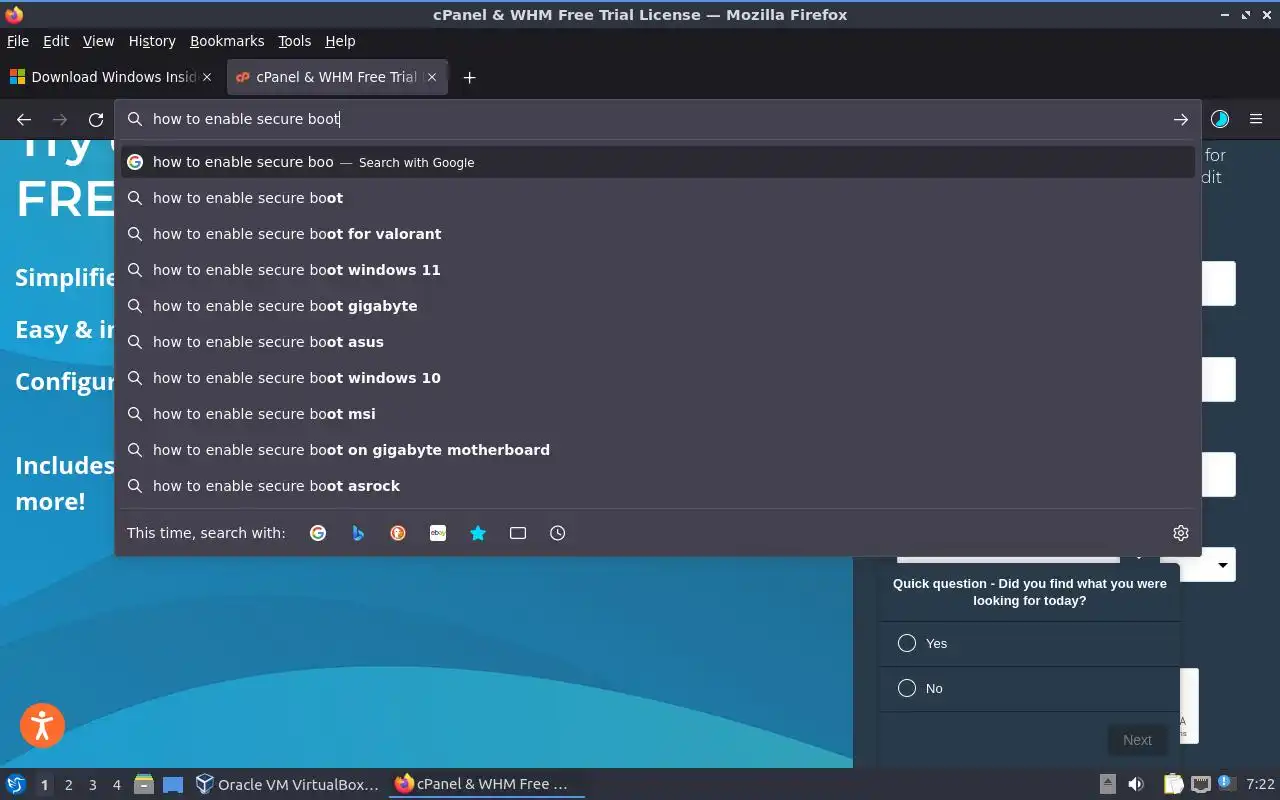The height and width of the screenshot is (800, 1280).
Task: Open the View menu
Action: point(98,41)
